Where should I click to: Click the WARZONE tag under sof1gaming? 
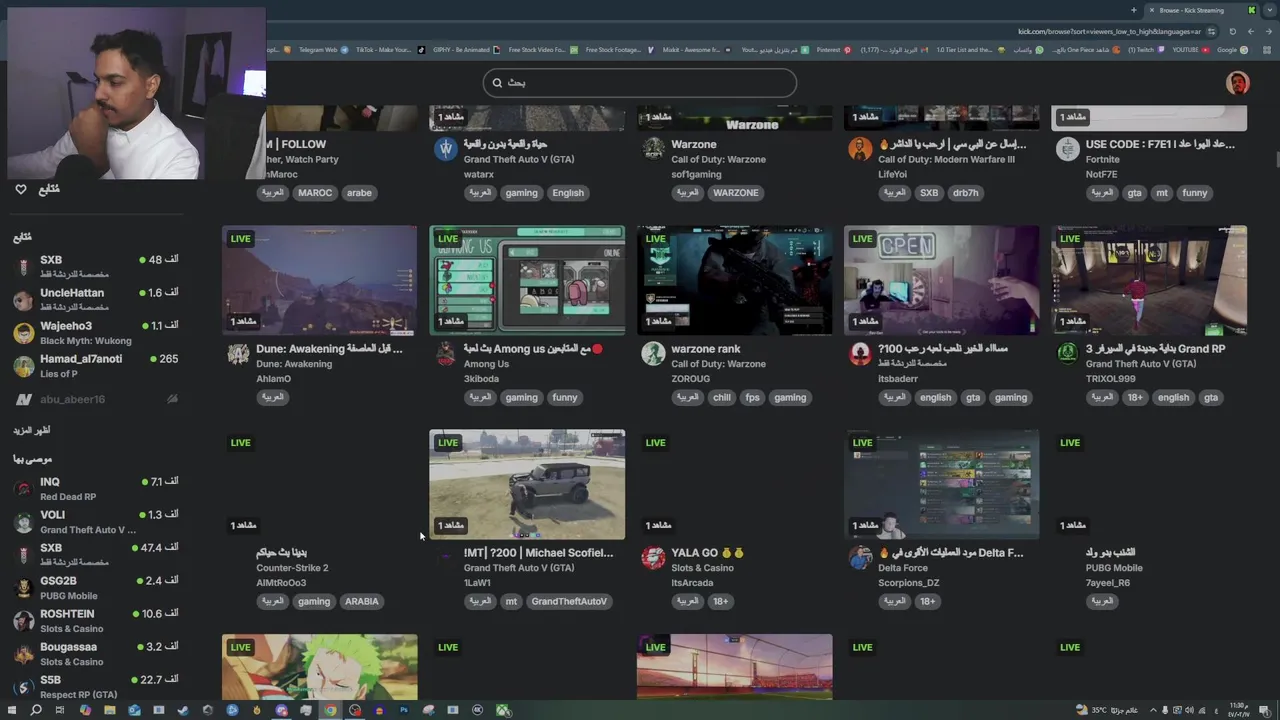click(x=736, y=193)
